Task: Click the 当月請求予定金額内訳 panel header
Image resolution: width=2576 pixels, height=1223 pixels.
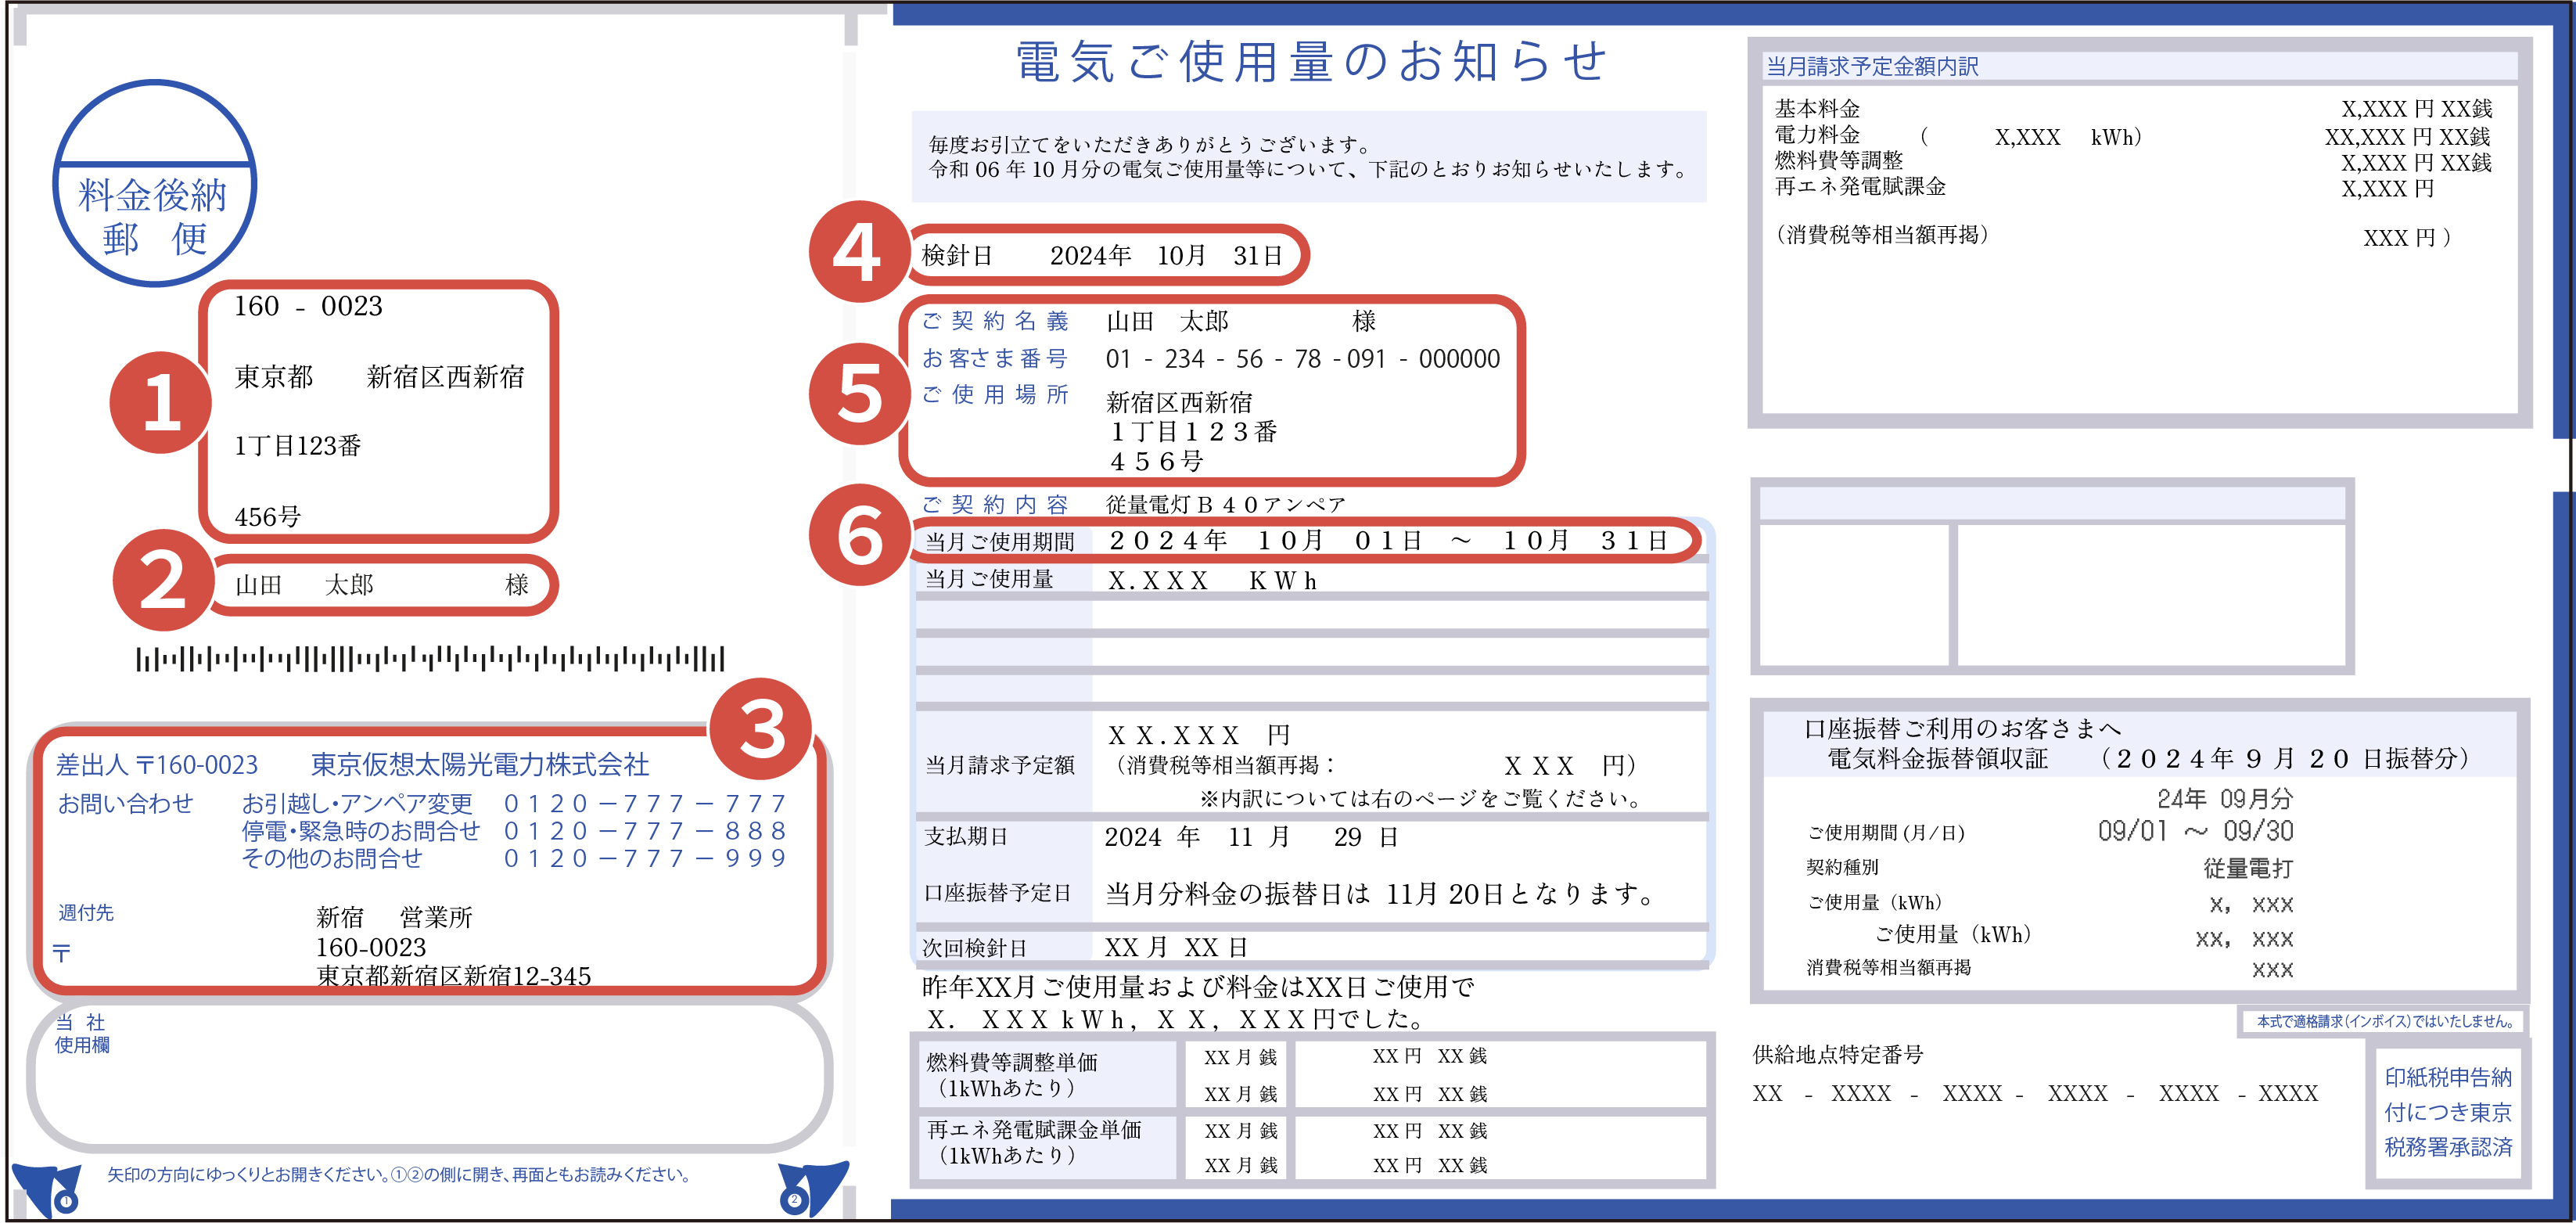Action: point(1872,66)
